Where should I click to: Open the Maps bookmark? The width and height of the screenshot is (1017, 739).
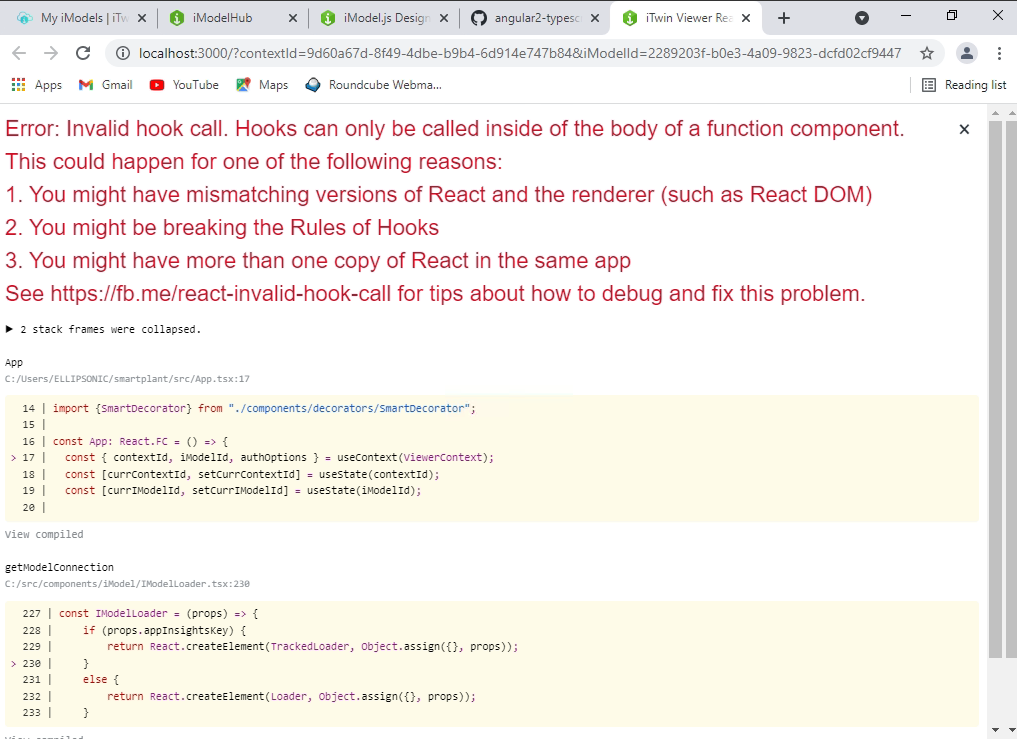tap(261, 85)
